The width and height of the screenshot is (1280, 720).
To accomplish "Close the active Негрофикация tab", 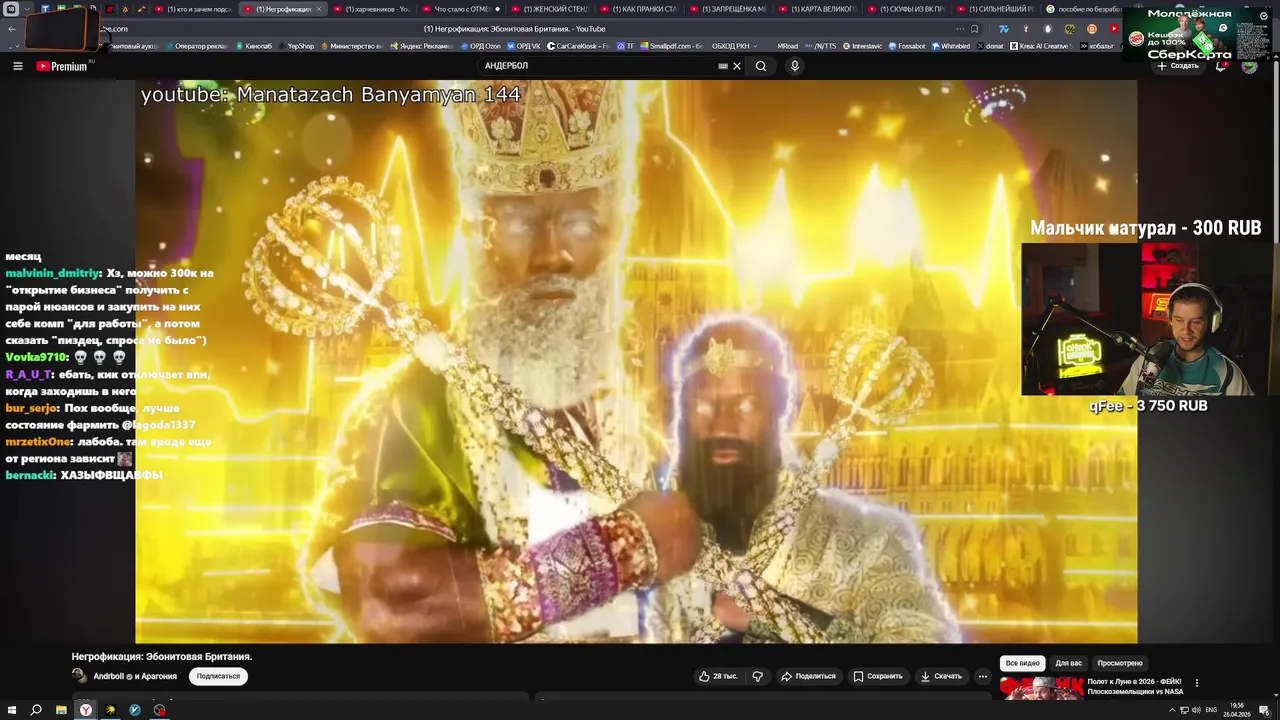I will [320, 9].
